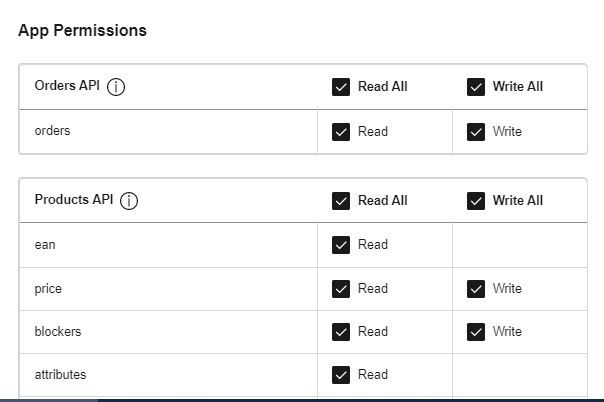Viewport: 604px width, 402px height.
Task: Select the ean row label
Action: coord(45,245)
